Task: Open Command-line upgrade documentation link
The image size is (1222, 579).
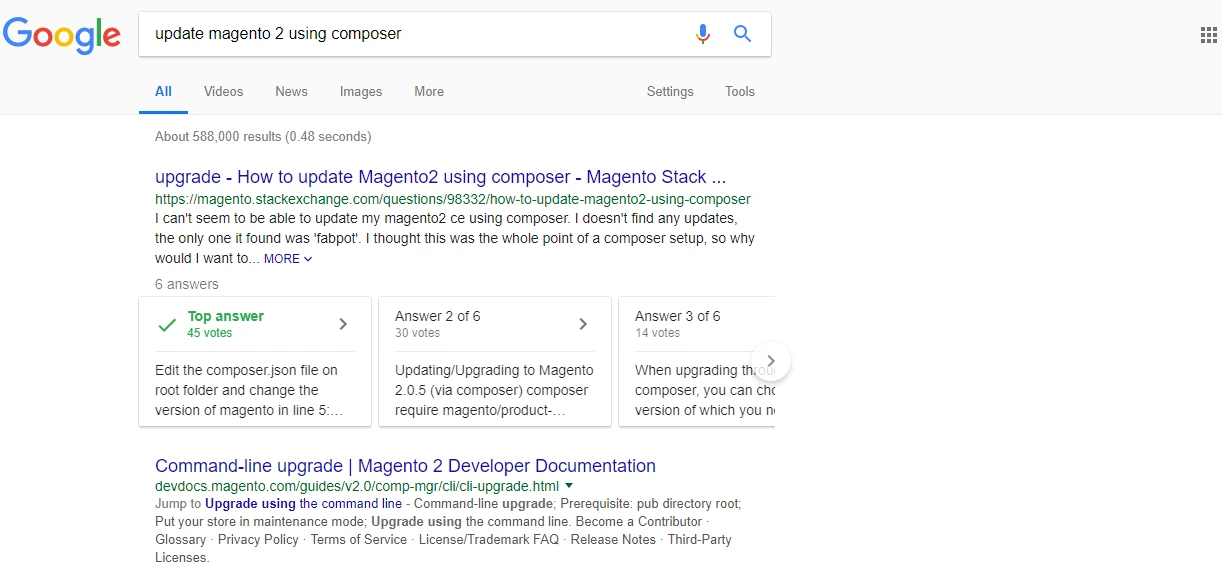Action: click(405, 466)
